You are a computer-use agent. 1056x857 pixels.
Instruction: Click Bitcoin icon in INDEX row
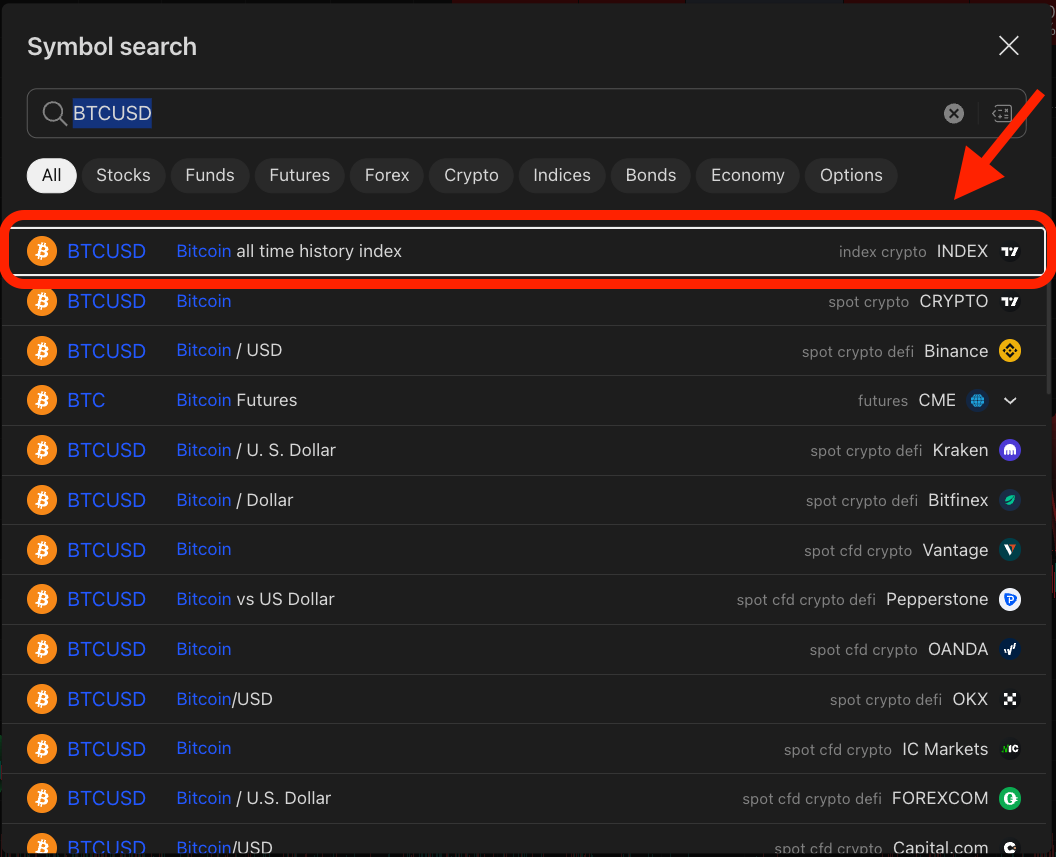pos(42,251)
